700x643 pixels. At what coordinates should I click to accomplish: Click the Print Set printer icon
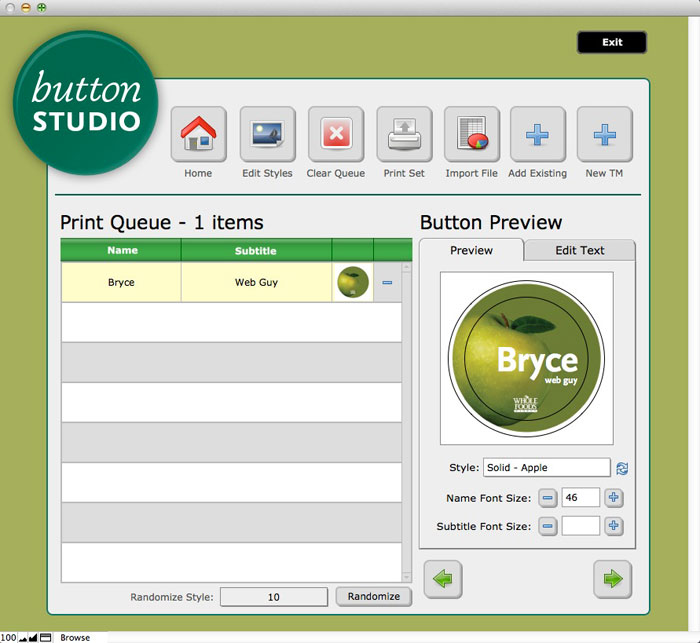[404, 134]
